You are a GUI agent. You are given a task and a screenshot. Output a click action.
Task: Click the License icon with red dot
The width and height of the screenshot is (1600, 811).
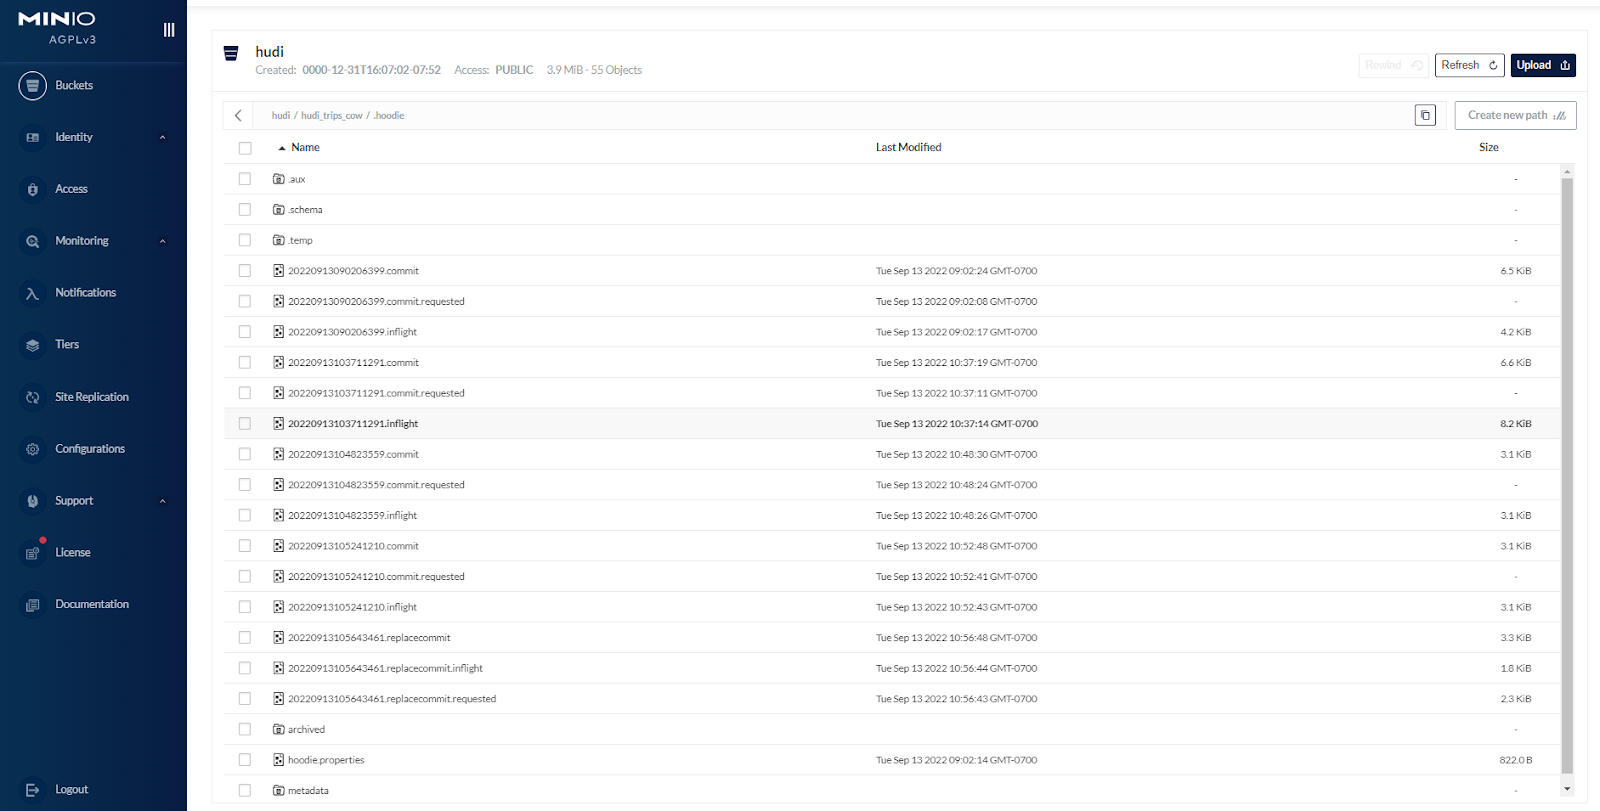[33, 553]
